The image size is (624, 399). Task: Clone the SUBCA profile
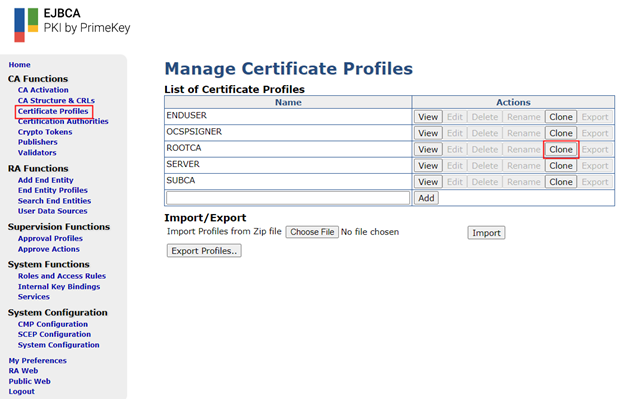pos(561,182)
